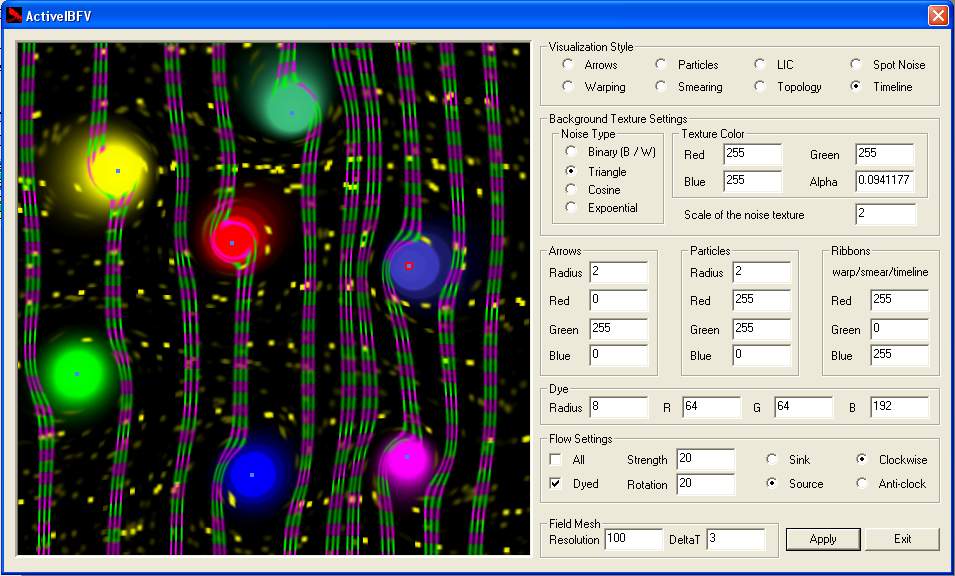Screen dimensions: 955x576
Task: Select the Arrows visualization style
Action: [568, 65]
